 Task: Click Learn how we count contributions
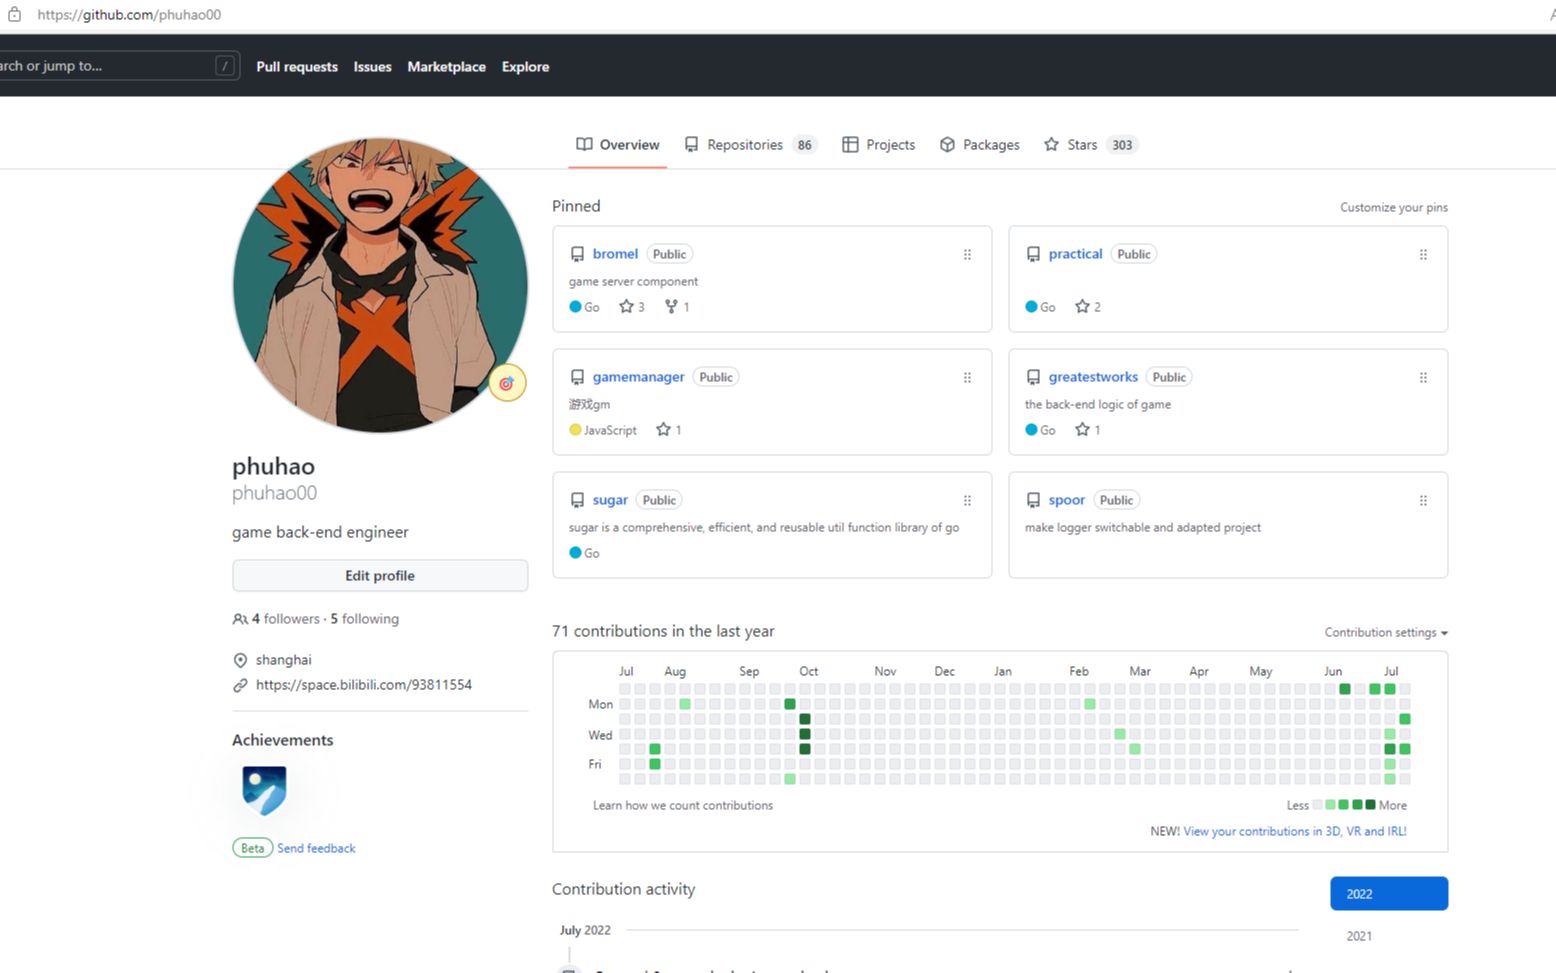pos(683,805)
